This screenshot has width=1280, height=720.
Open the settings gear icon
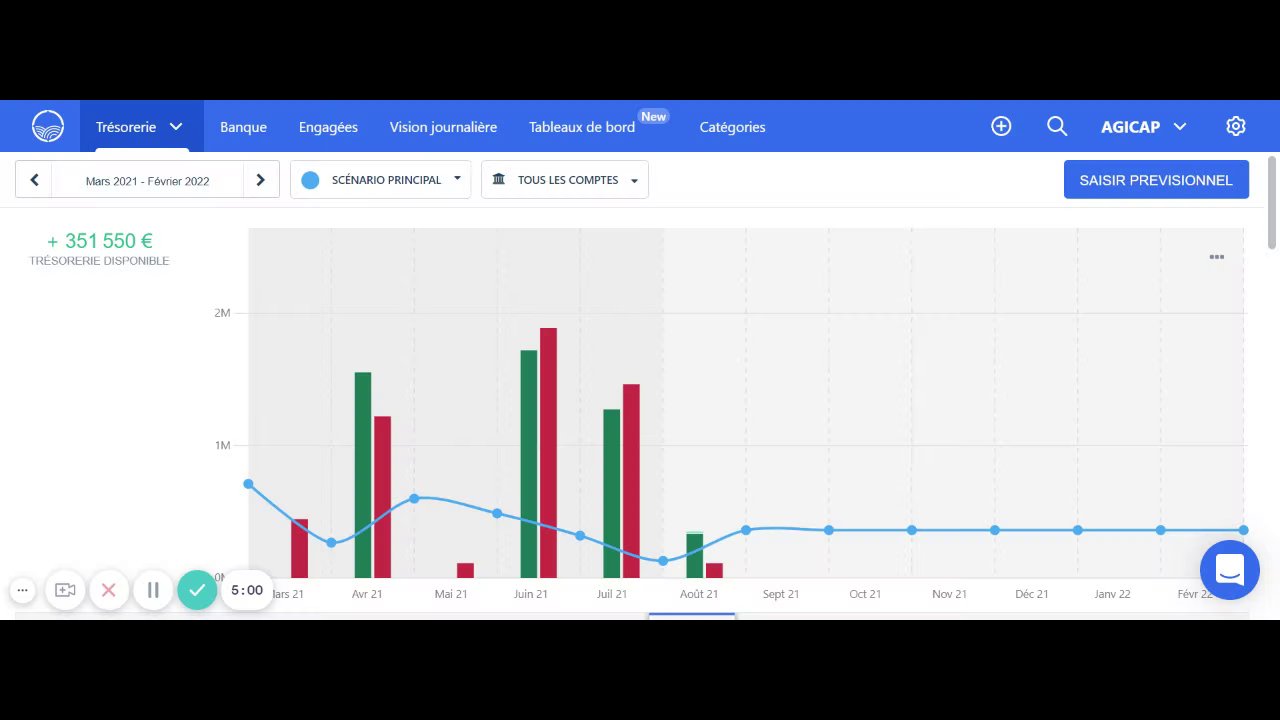coord(1235,126)
